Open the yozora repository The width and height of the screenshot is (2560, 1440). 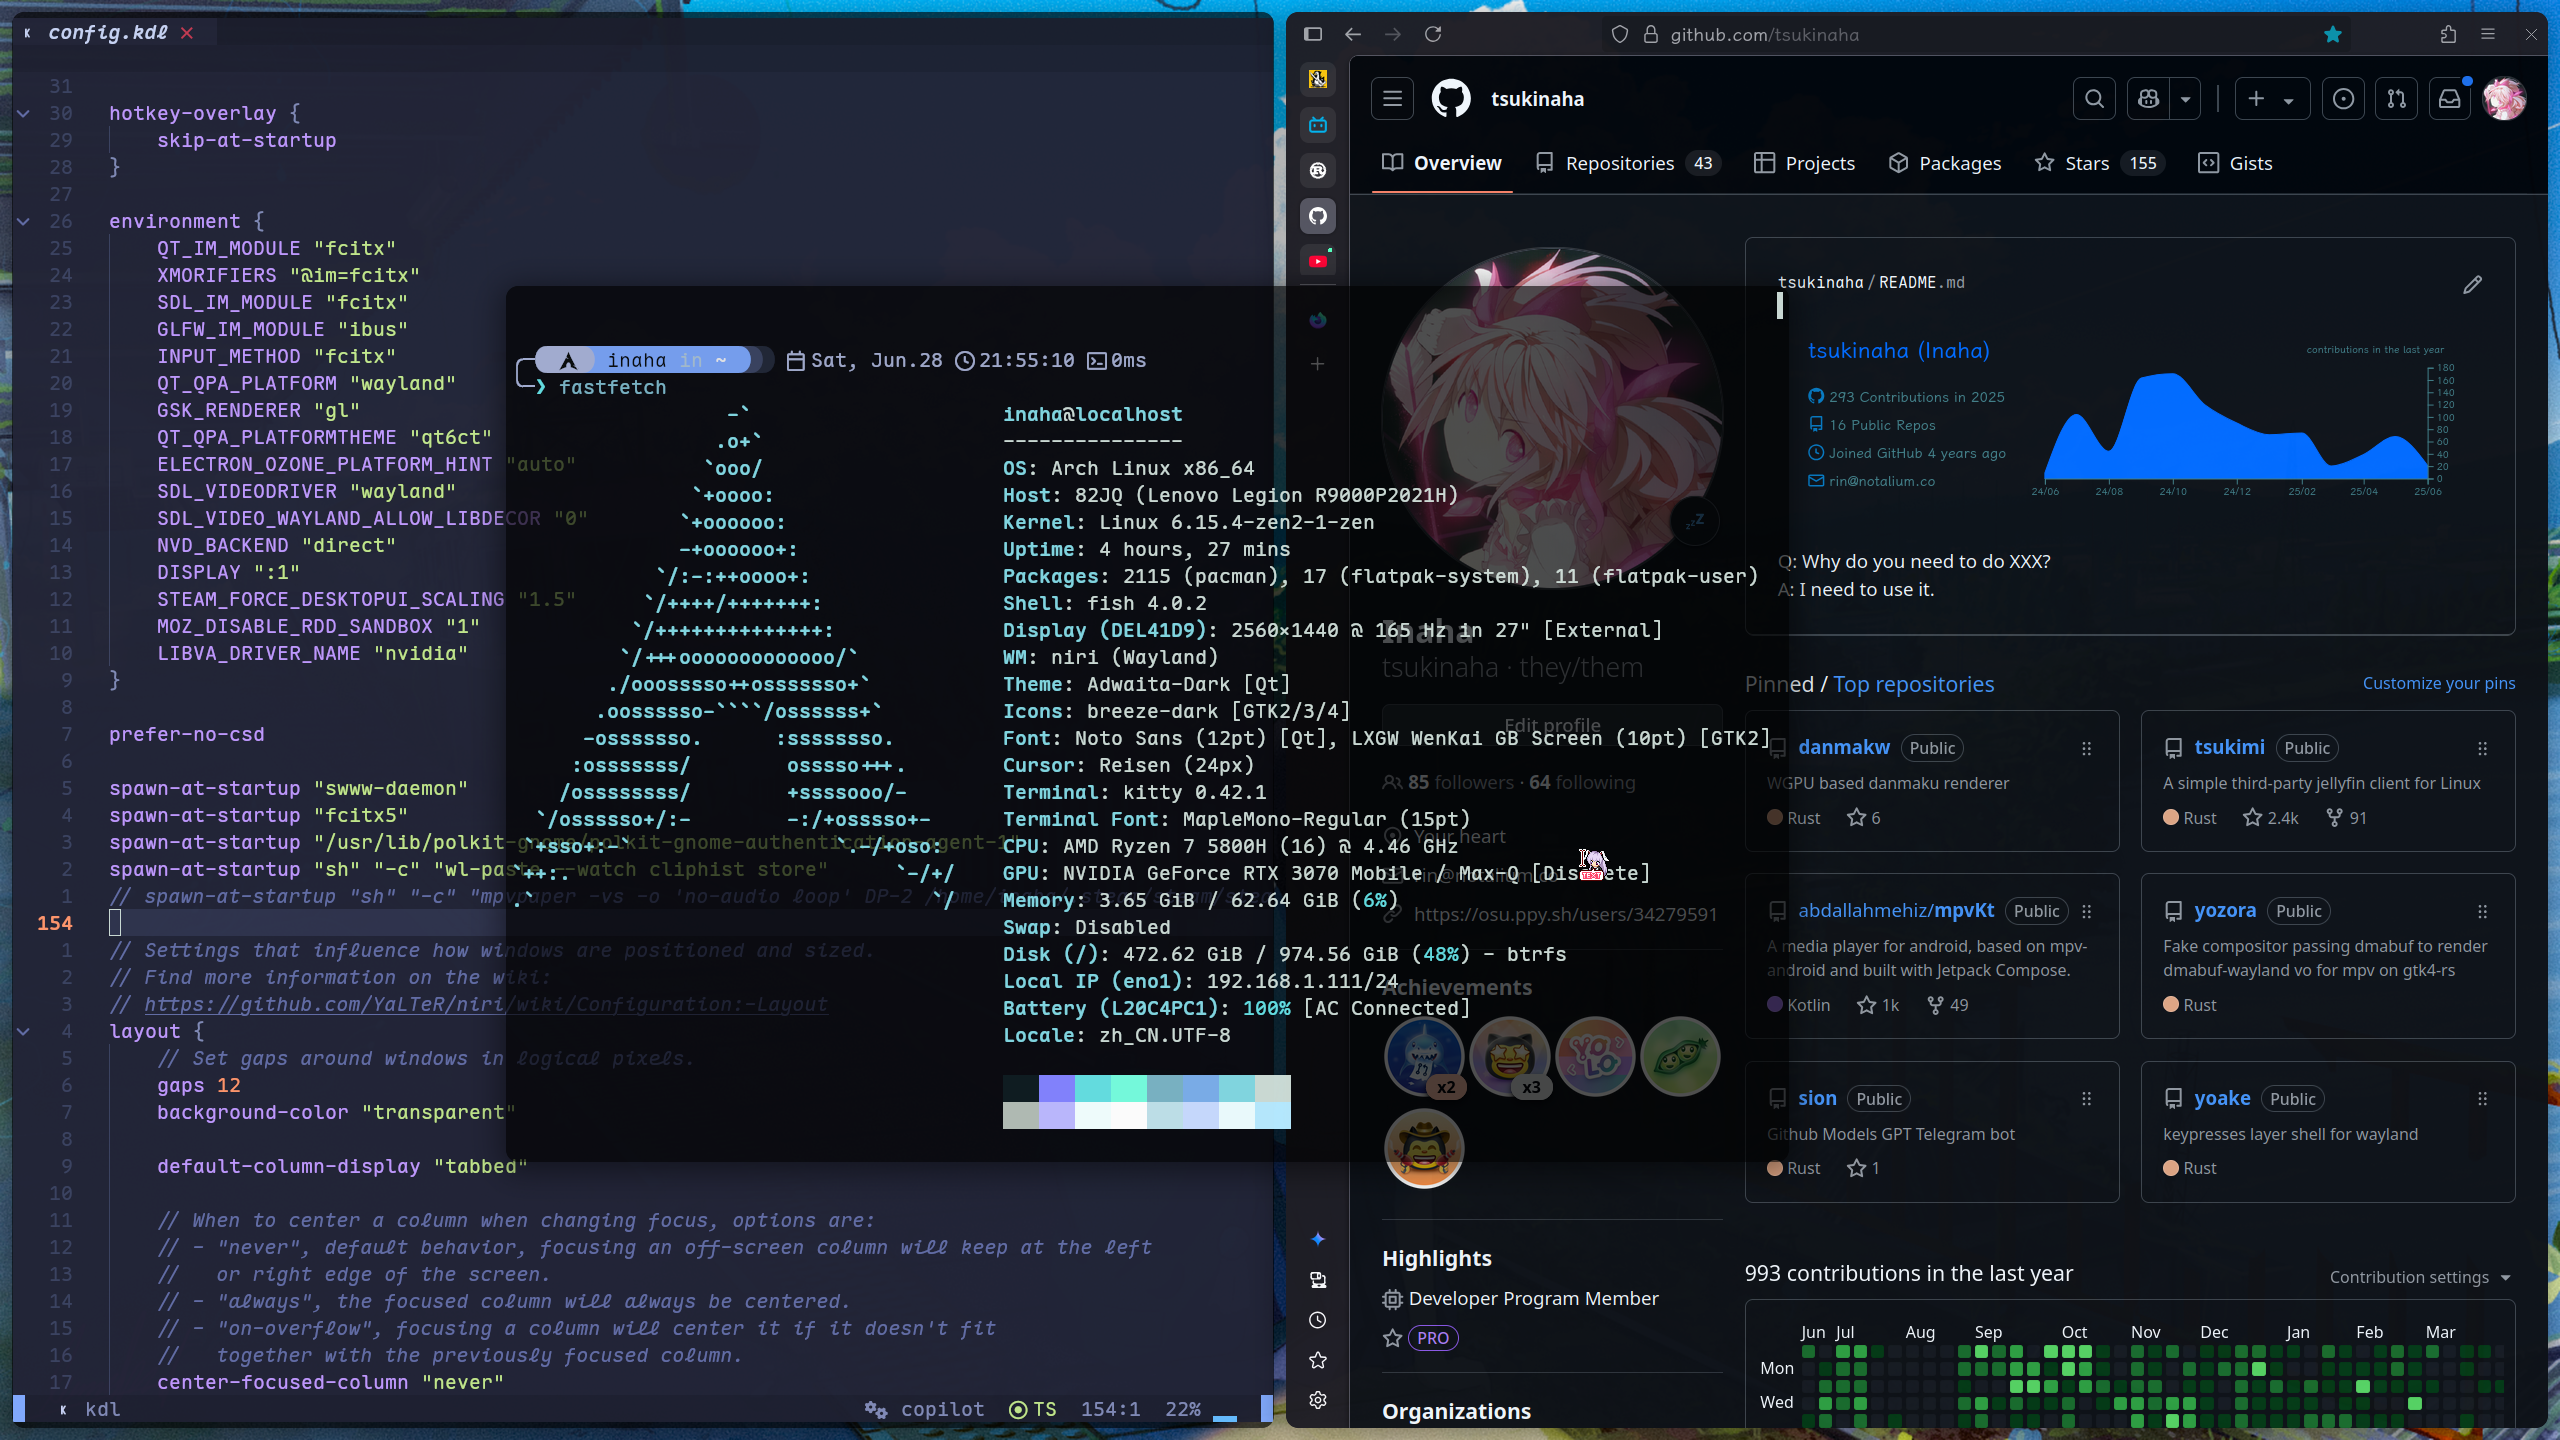[x=2224, y=910]
